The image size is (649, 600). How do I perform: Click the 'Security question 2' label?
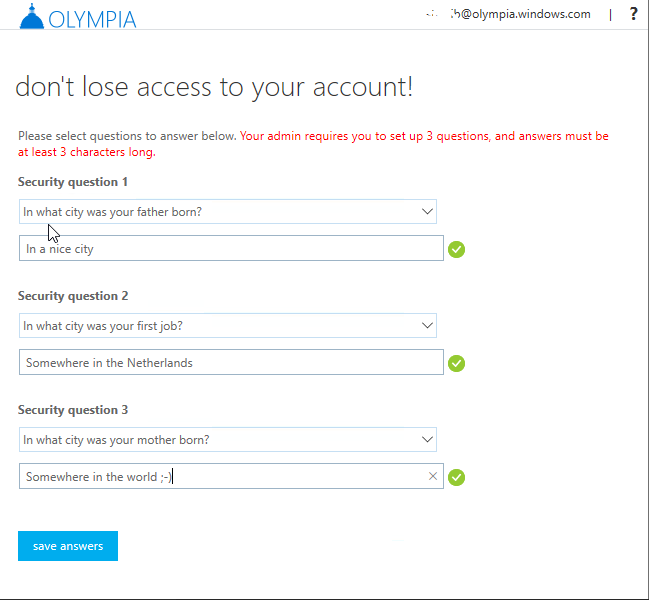pos(73,296)
